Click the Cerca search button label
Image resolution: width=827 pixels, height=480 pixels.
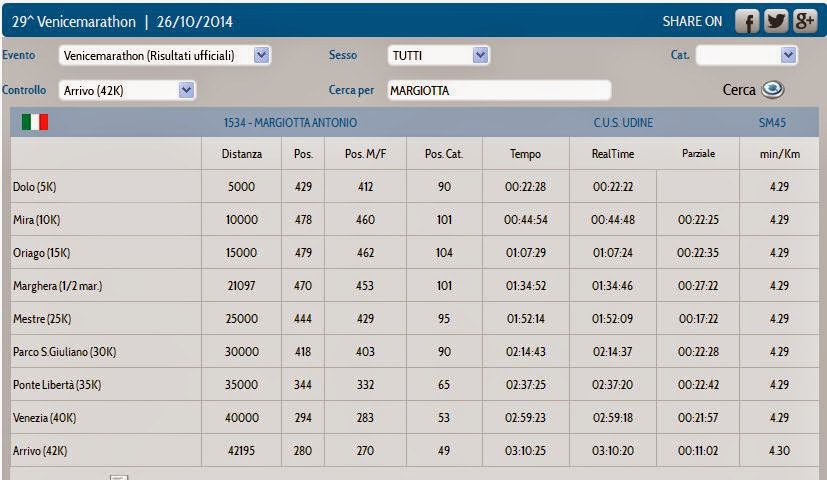pos(739,90)
